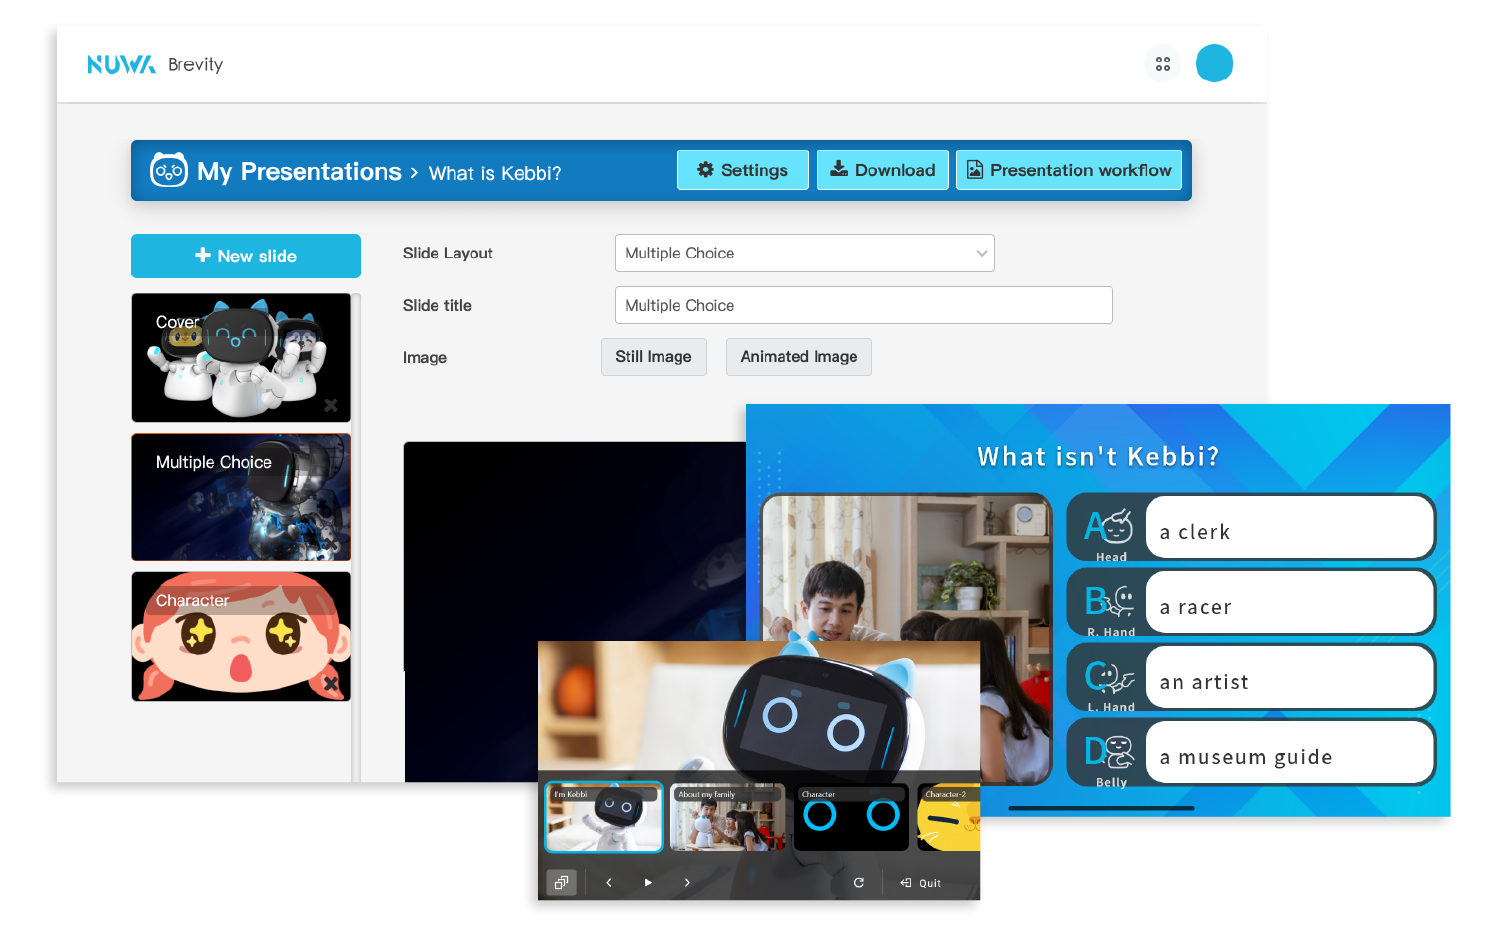Select answer C 'an artist'
Image resolution: width=1500 pixels, height=938 pixels.
click(1290, 677)
